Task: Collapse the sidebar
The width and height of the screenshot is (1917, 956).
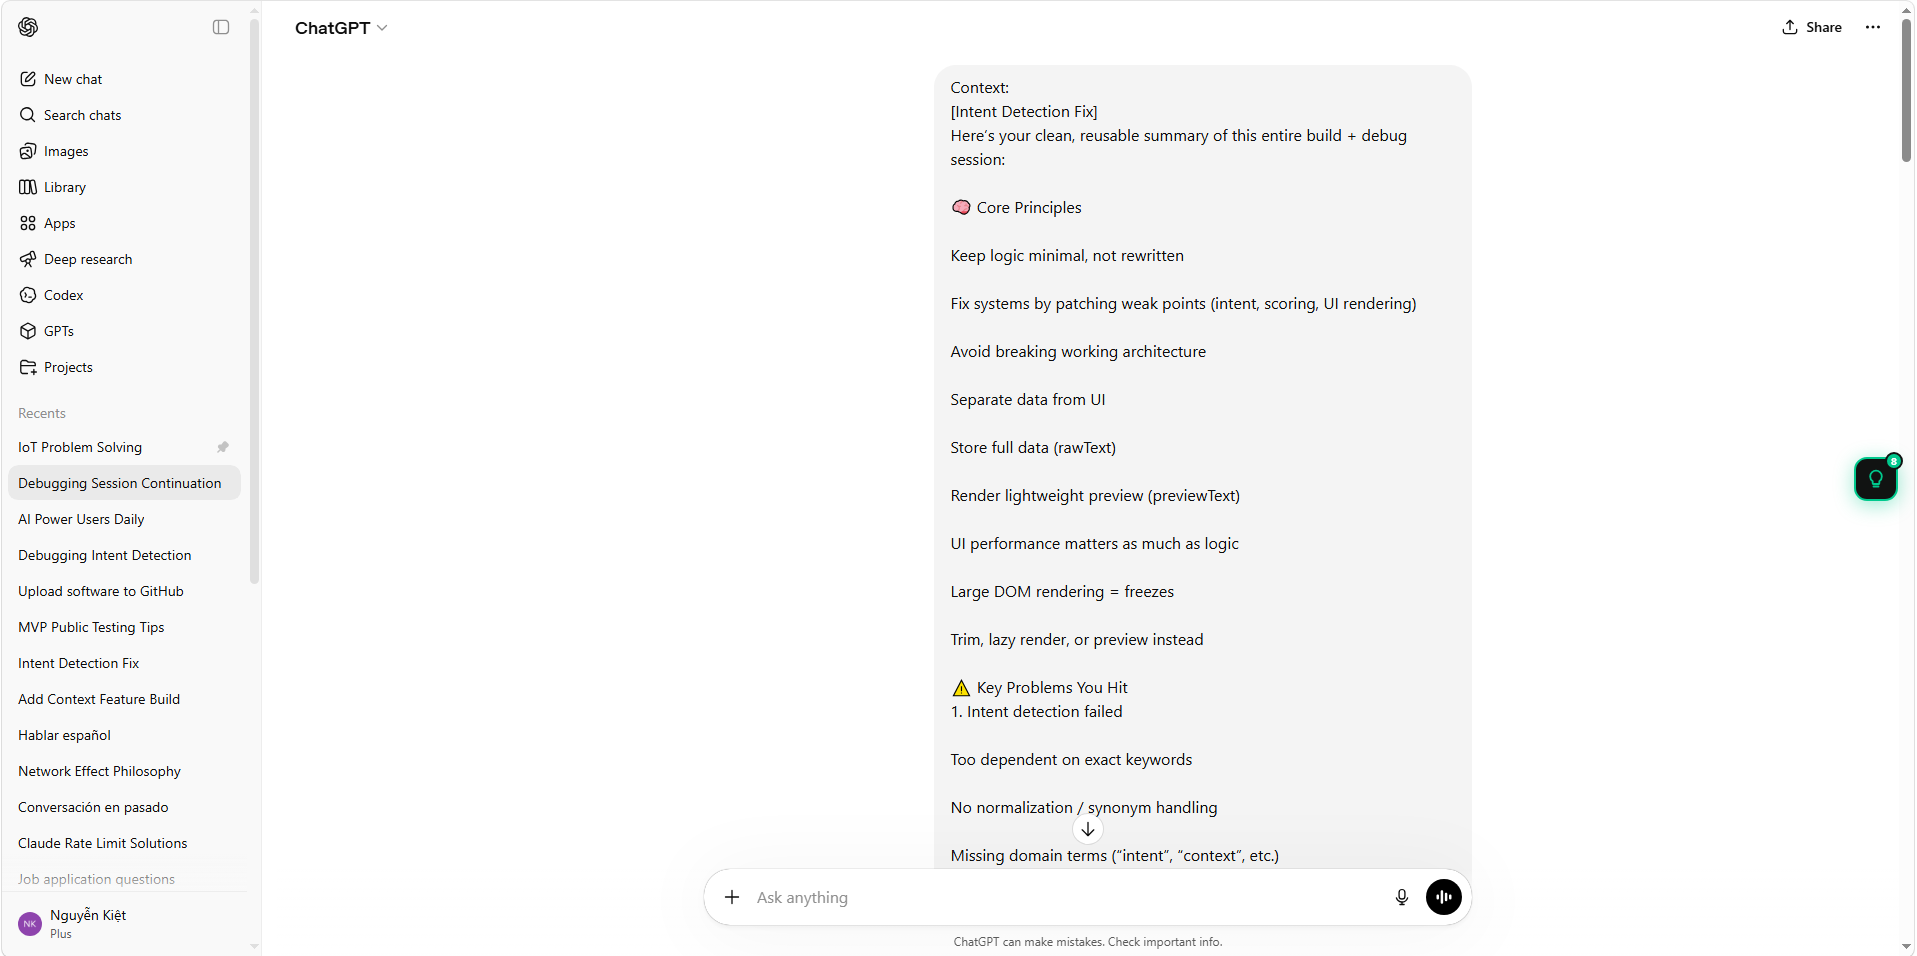Action: pos(220,27)
